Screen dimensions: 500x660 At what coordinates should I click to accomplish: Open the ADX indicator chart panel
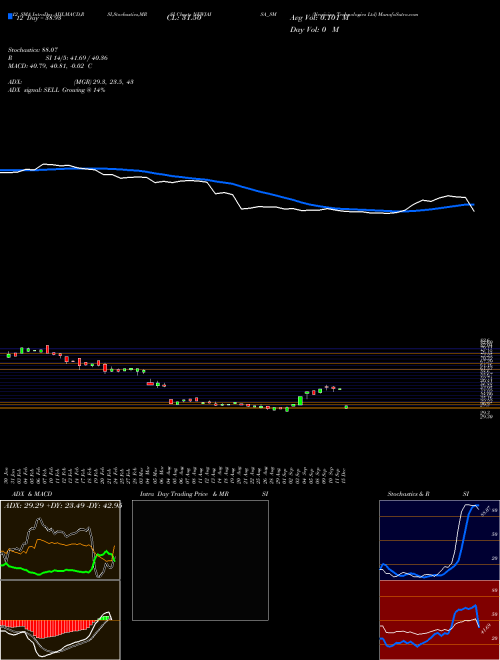click(x=60, y=539)
